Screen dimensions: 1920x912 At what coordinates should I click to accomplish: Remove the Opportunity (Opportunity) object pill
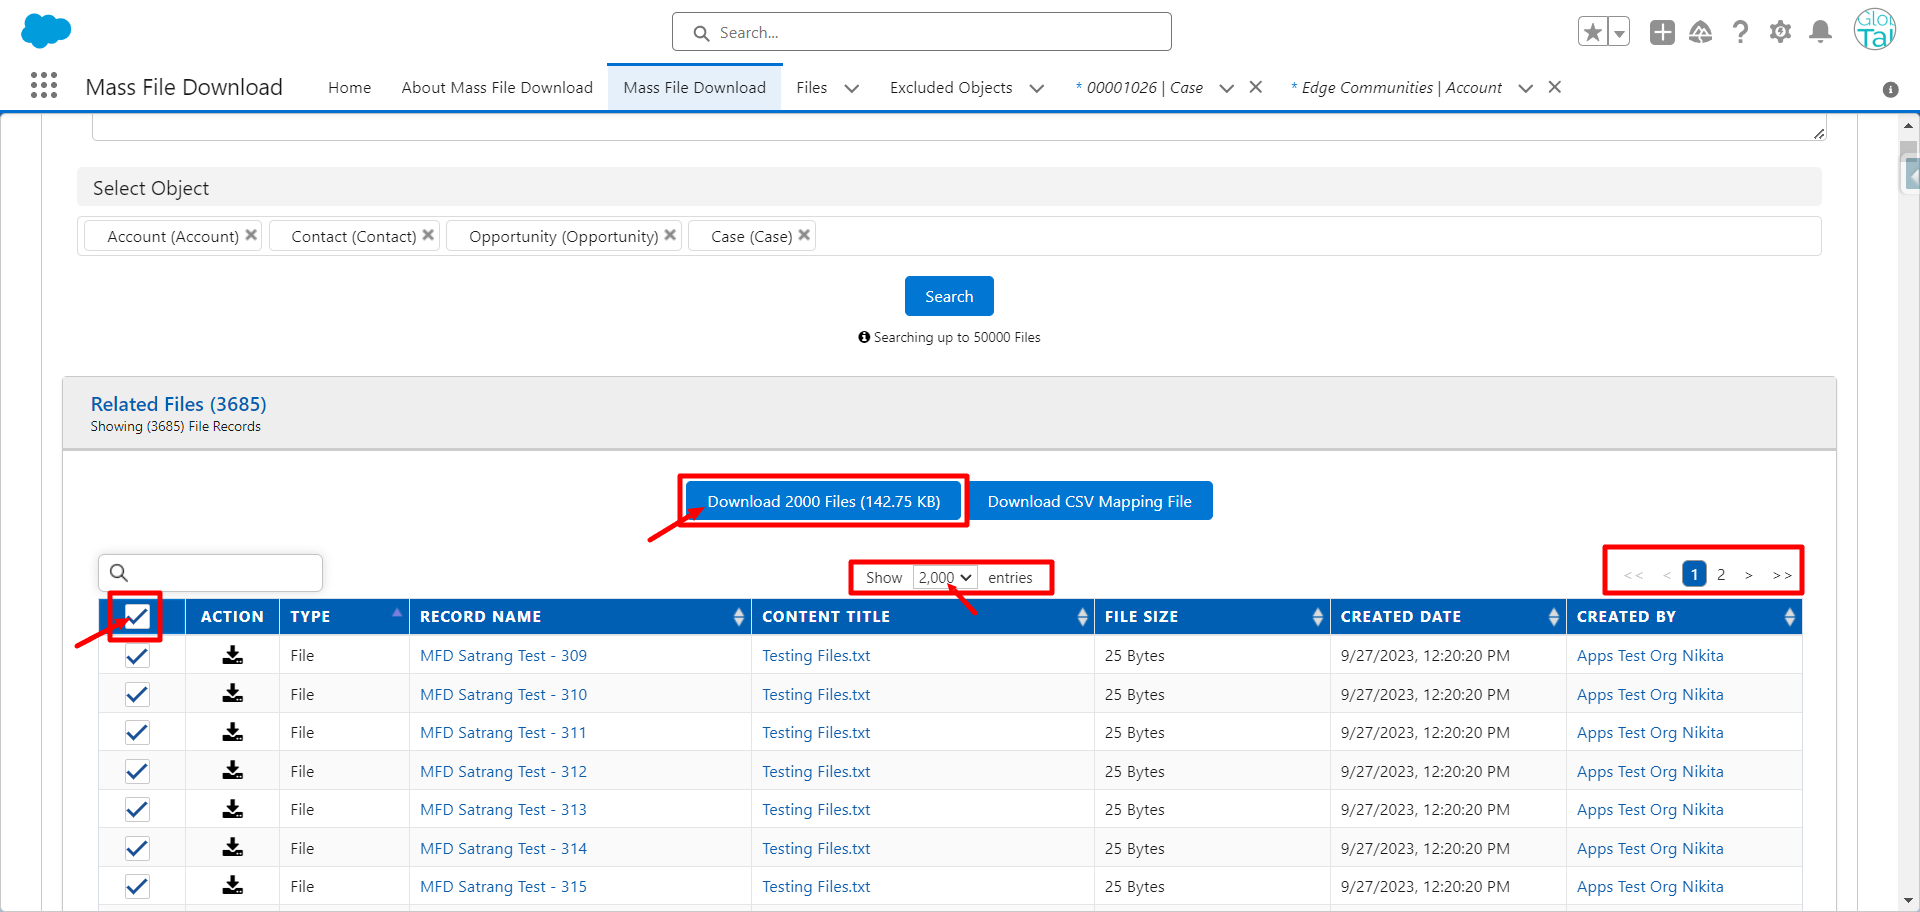pos(670,235)
